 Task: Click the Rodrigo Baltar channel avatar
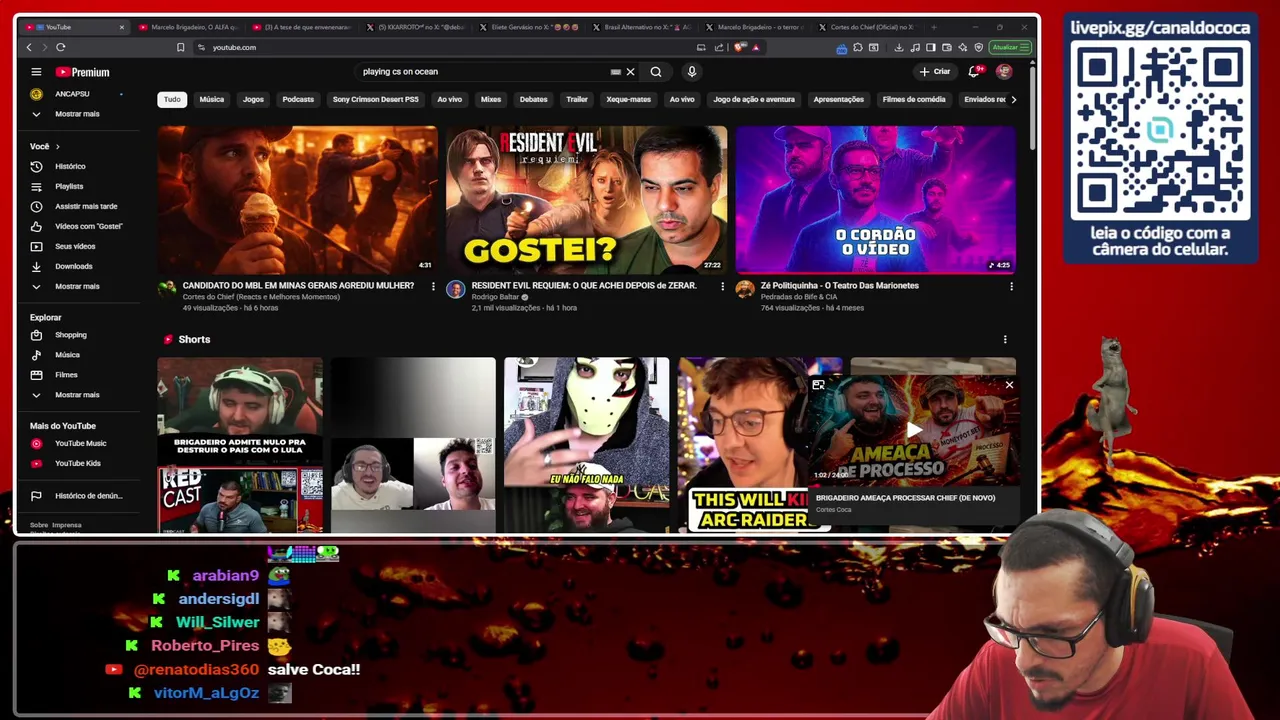click(456, 290)
